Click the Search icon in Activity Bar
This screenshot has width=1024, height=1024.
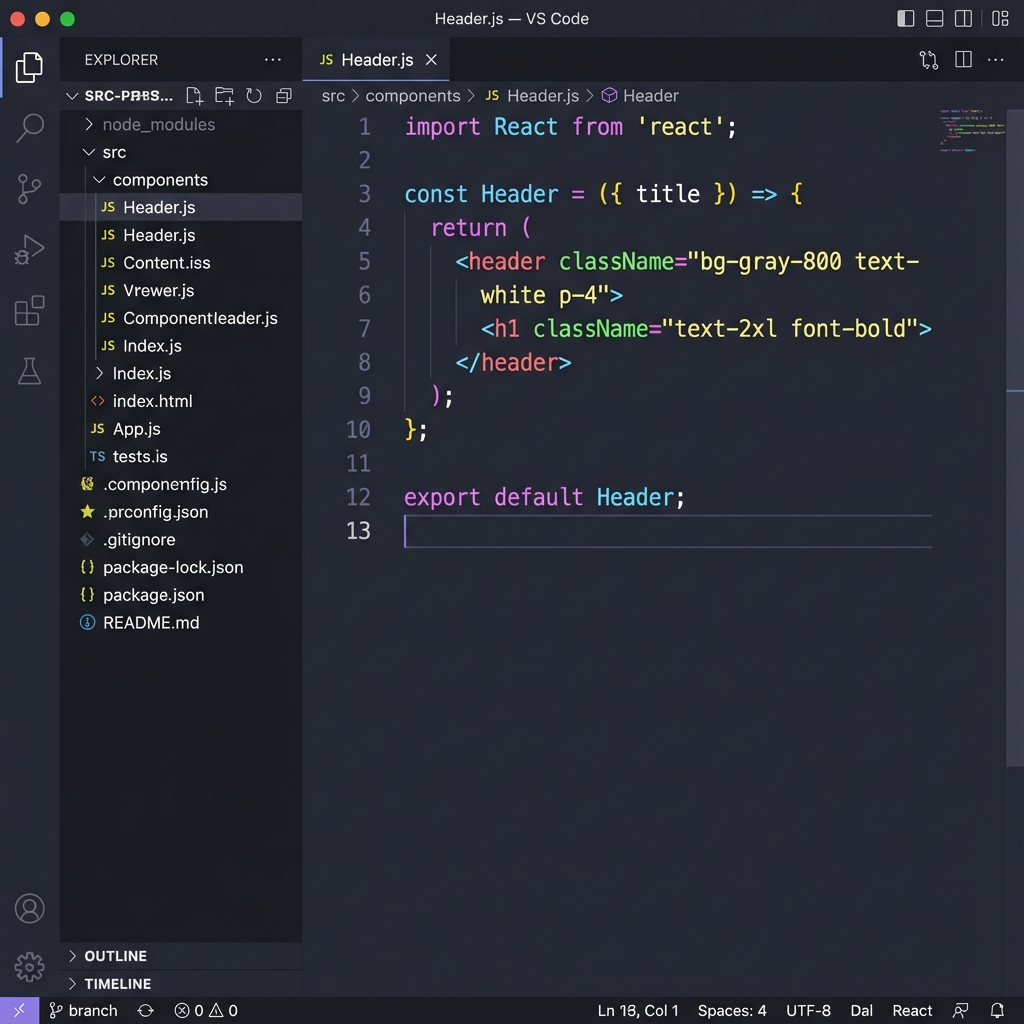29,128
